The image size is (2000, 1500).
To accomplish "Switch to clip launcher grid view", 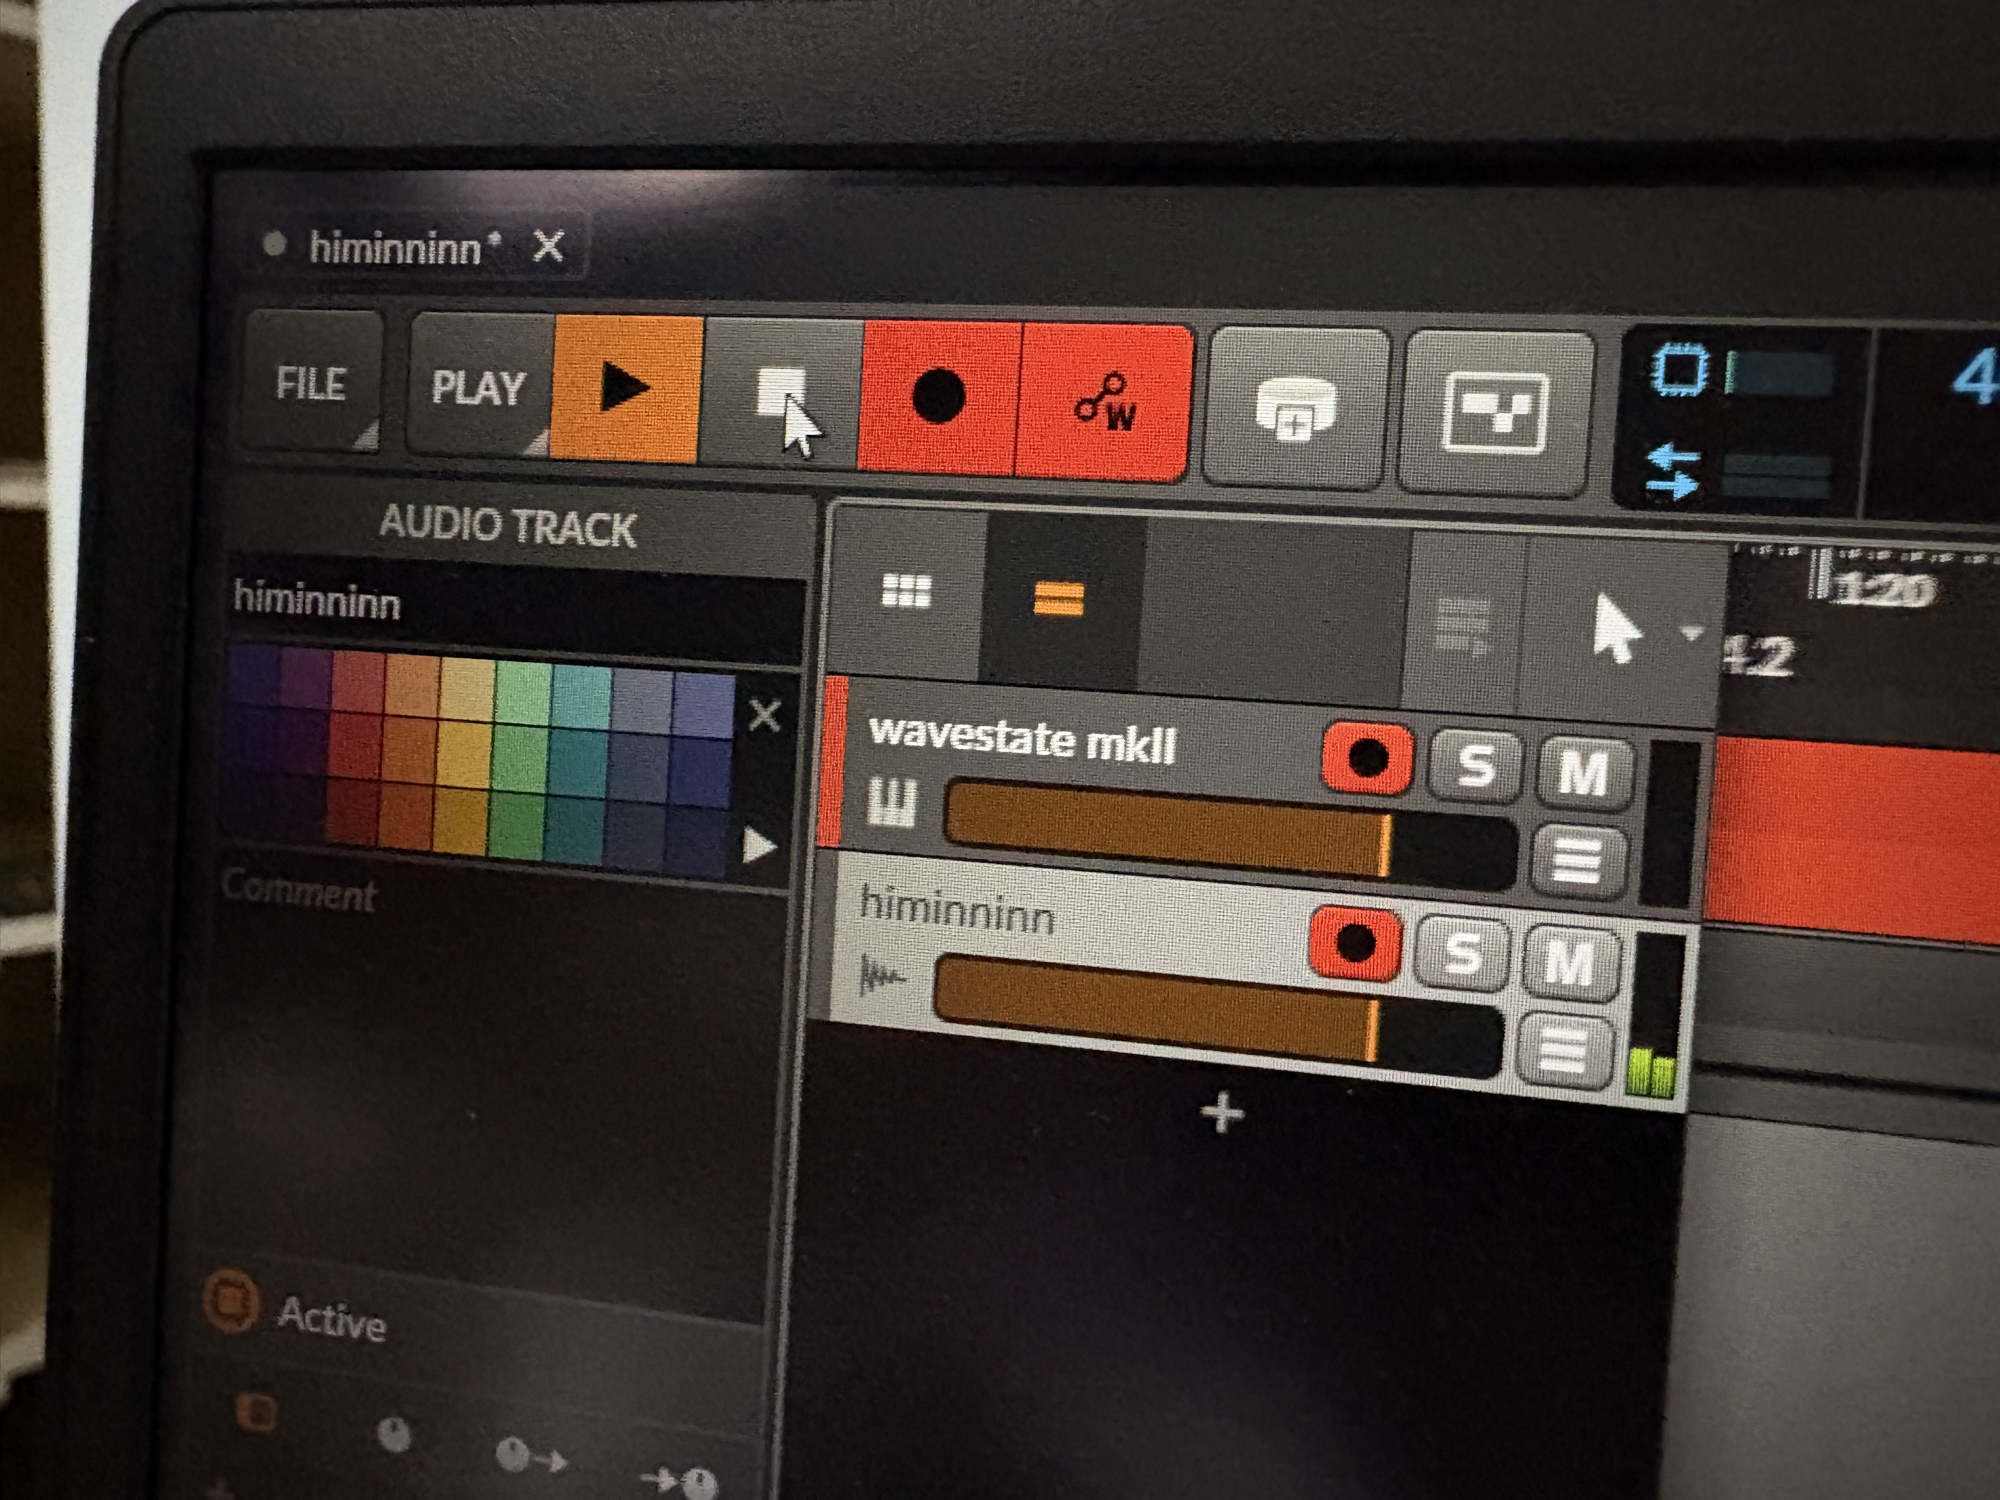I will point(906,592).
